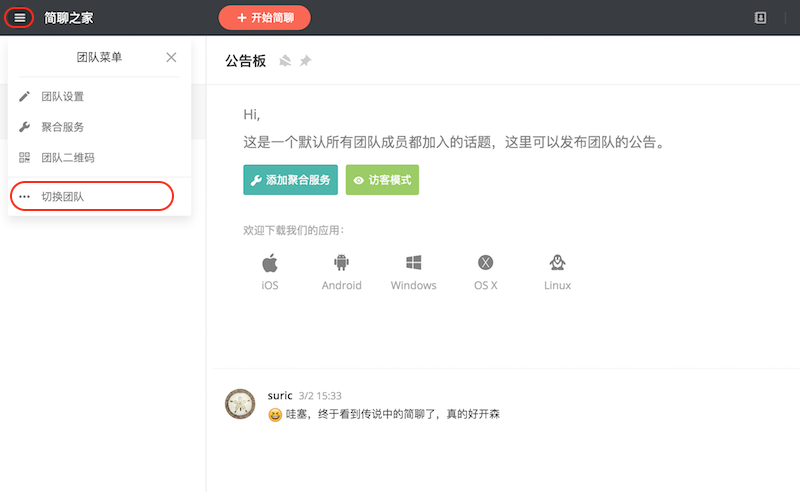800x492 pixels.
Task: Click the Android robot icon
Action: [x=341, y=264]
